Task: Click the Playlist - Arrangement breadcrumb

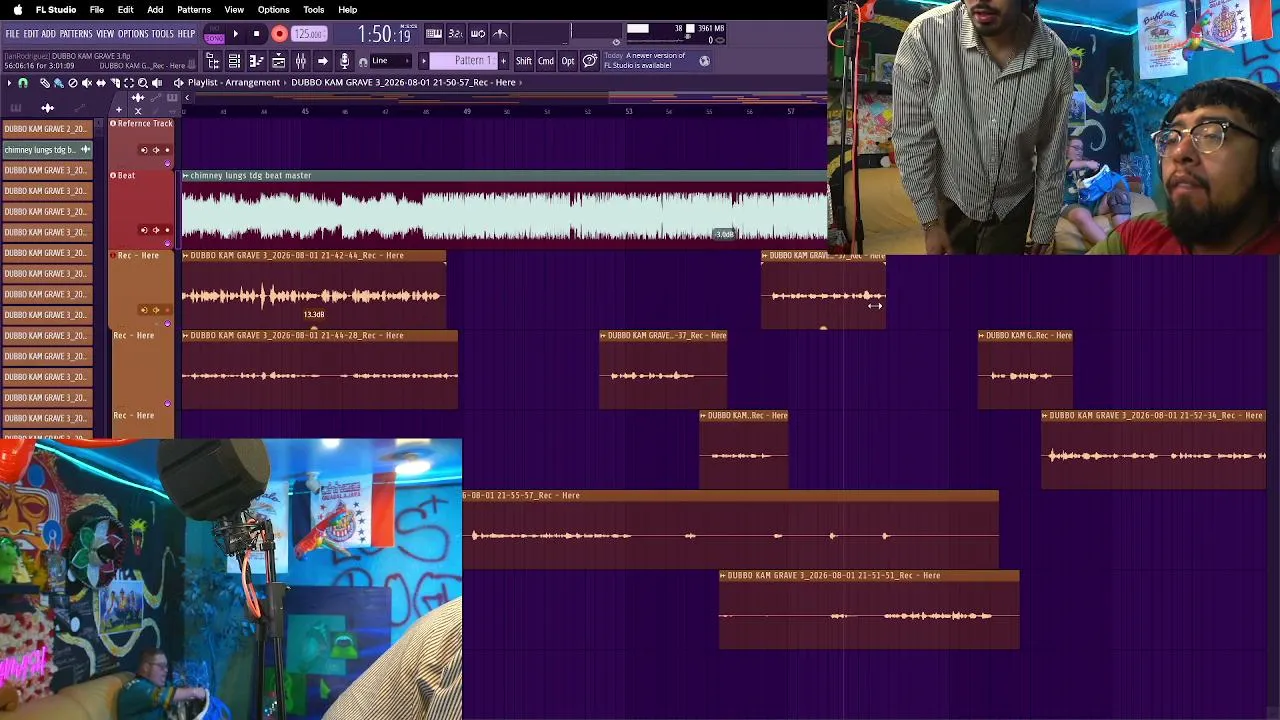Action: (x=234, y=83)
